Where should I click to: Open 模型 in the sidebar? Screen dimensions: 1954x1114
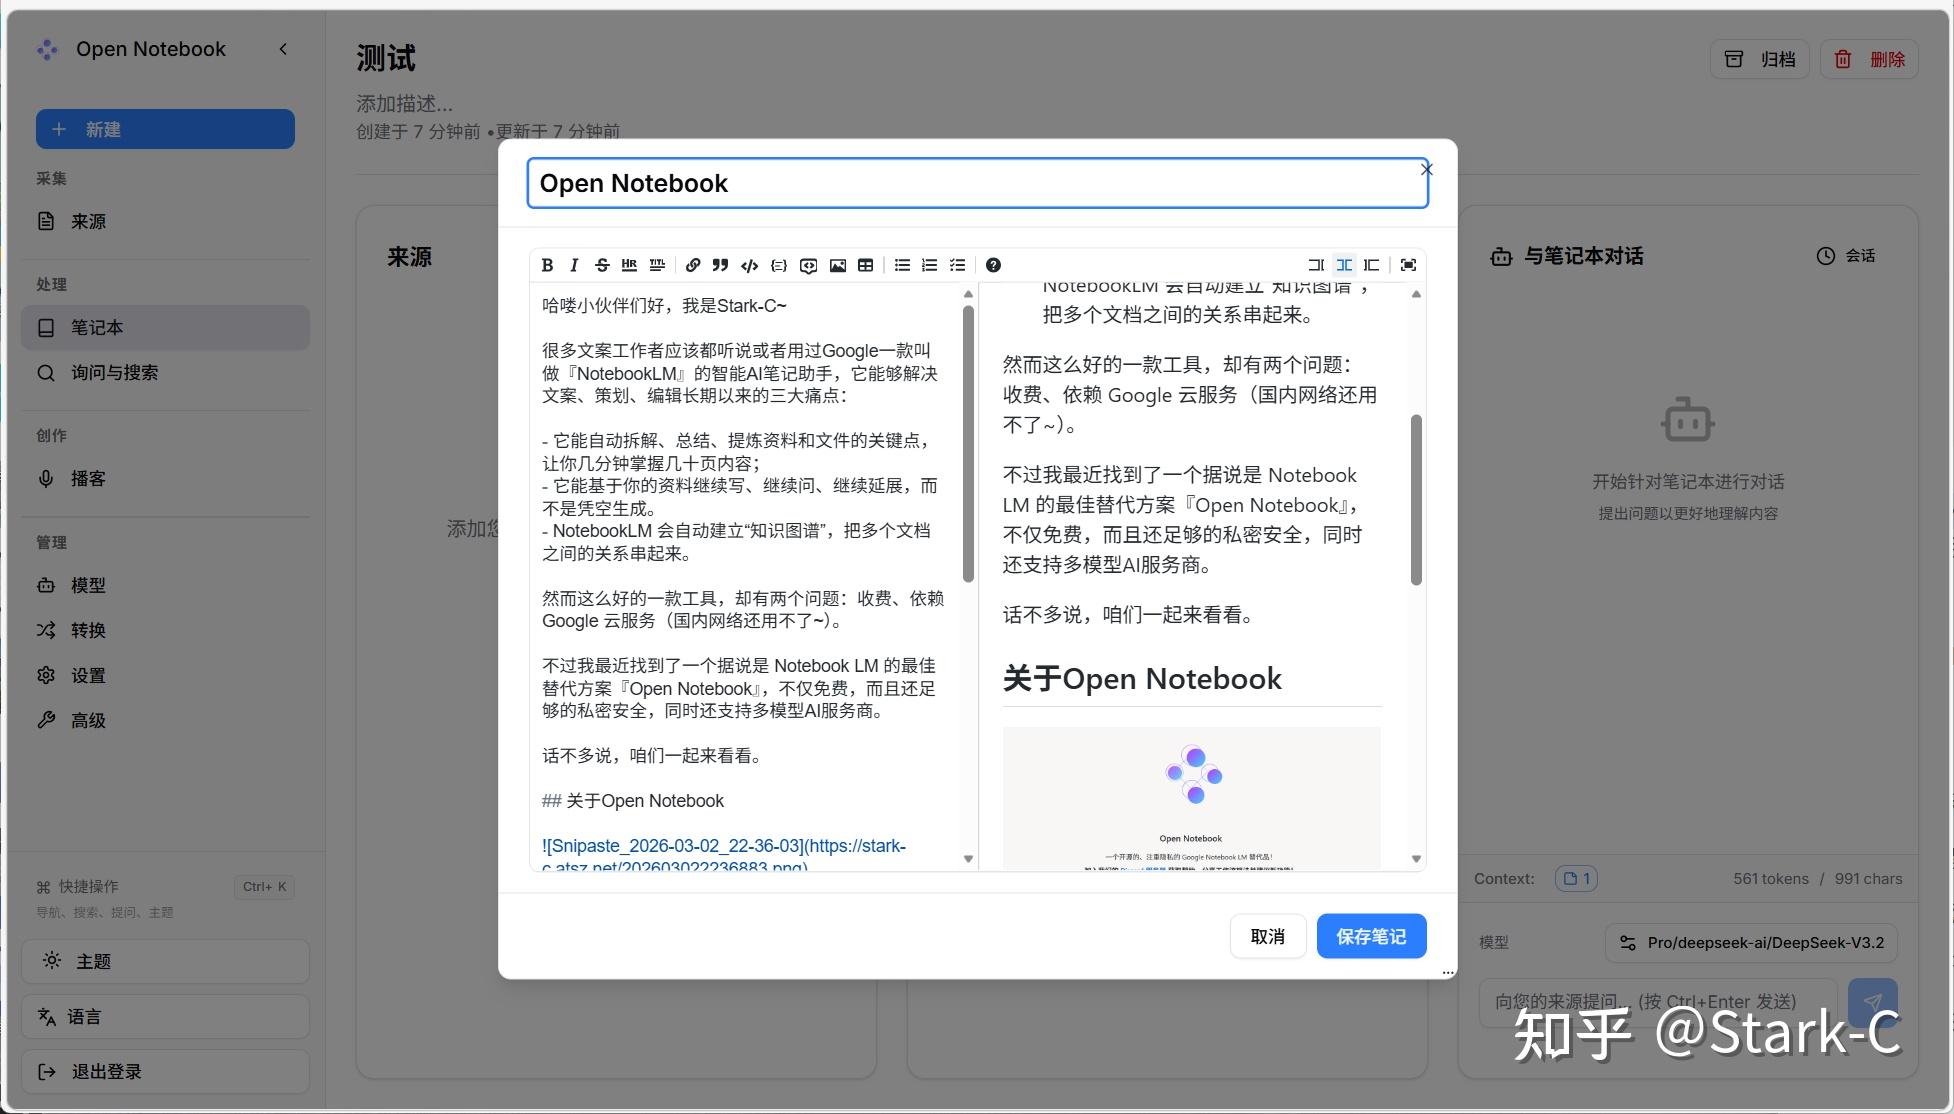pos(165,585)
